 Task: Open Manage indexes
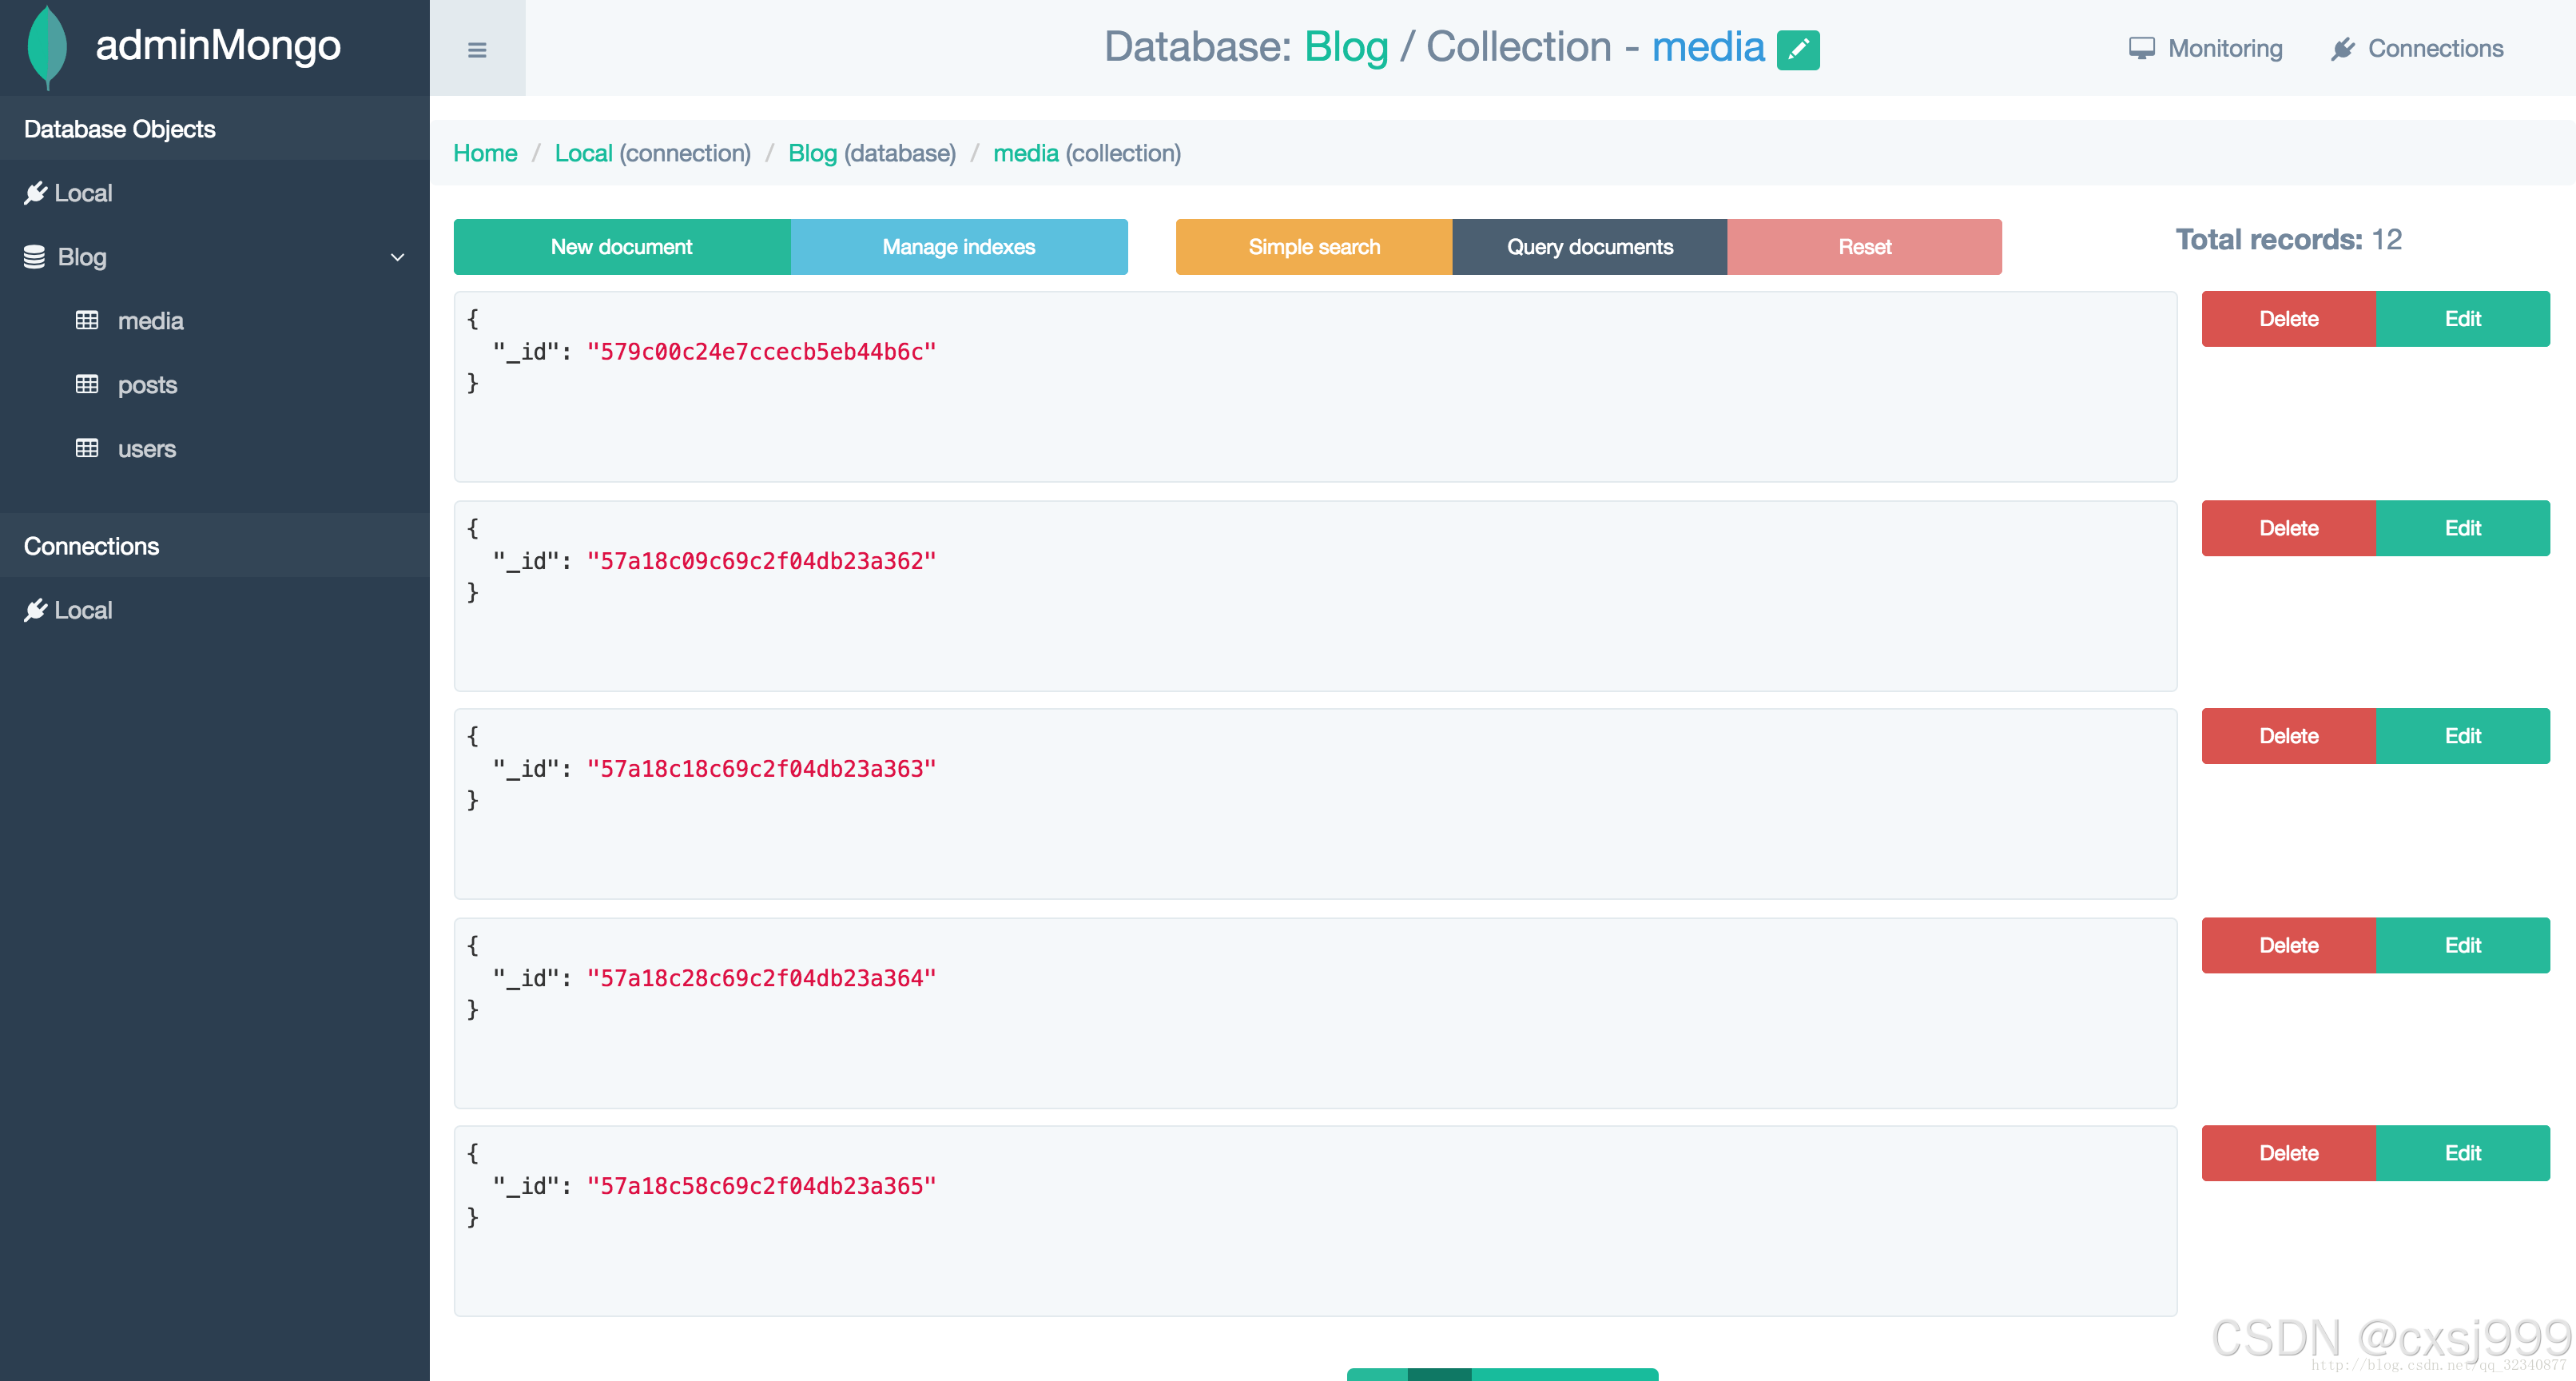click(x=958, y=247)
